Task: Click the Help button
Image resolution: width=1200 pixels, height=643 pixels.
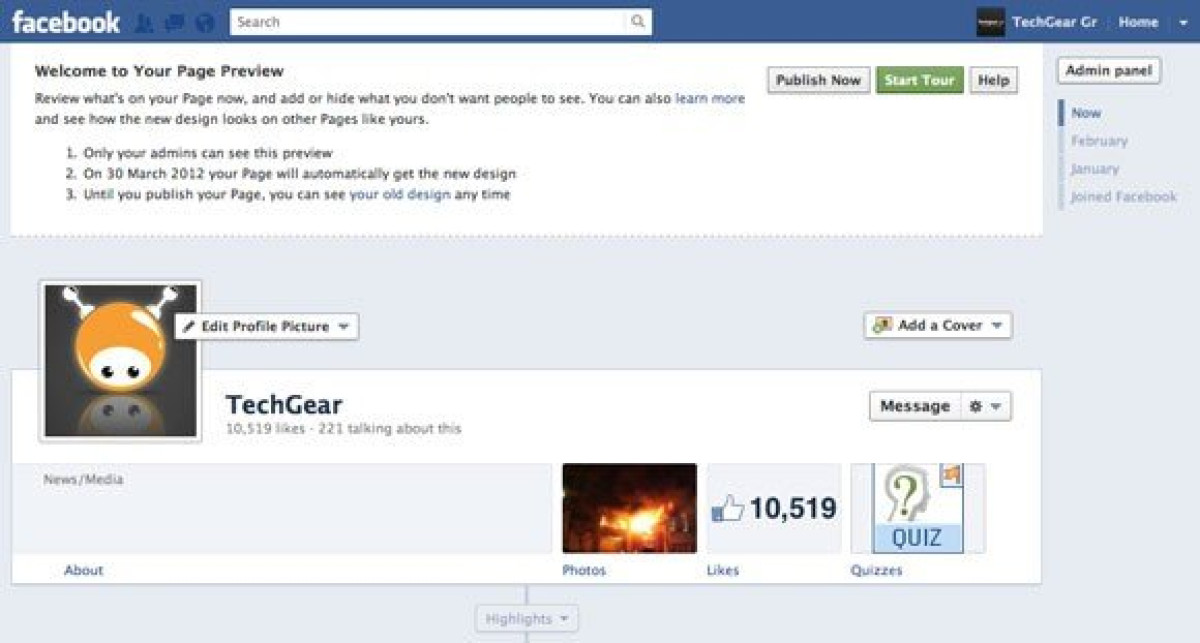Action: click(x=993, y=80)
